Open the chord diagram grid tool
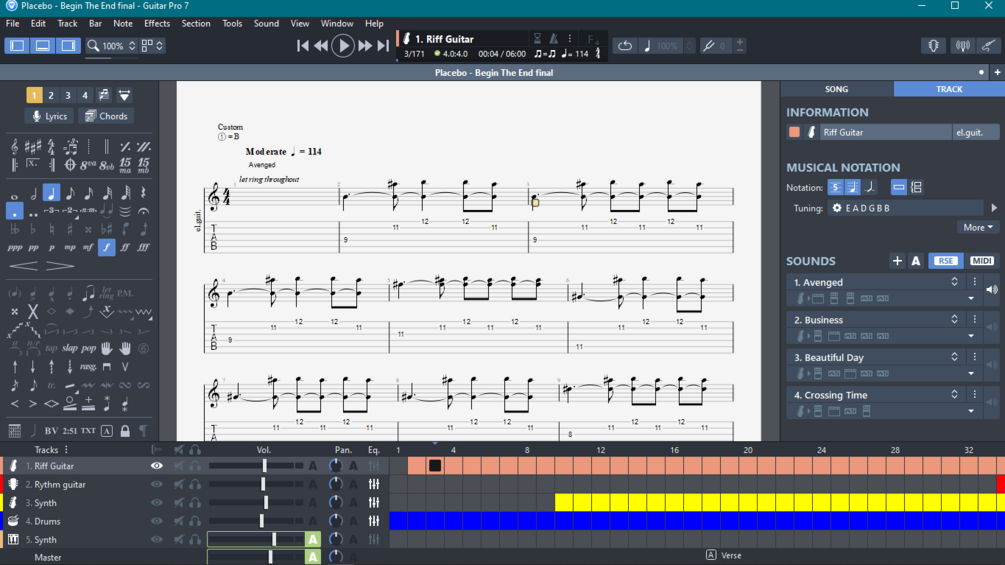 click(14, 430)
